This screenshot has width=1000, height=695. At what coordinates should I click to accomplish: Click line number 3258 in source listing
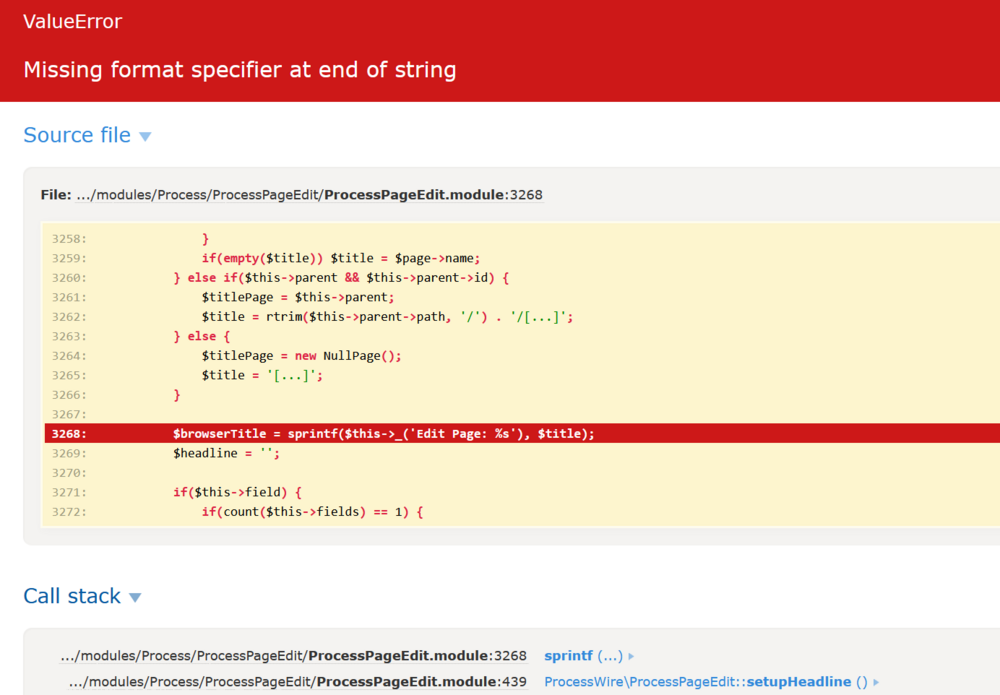[69, 239]
